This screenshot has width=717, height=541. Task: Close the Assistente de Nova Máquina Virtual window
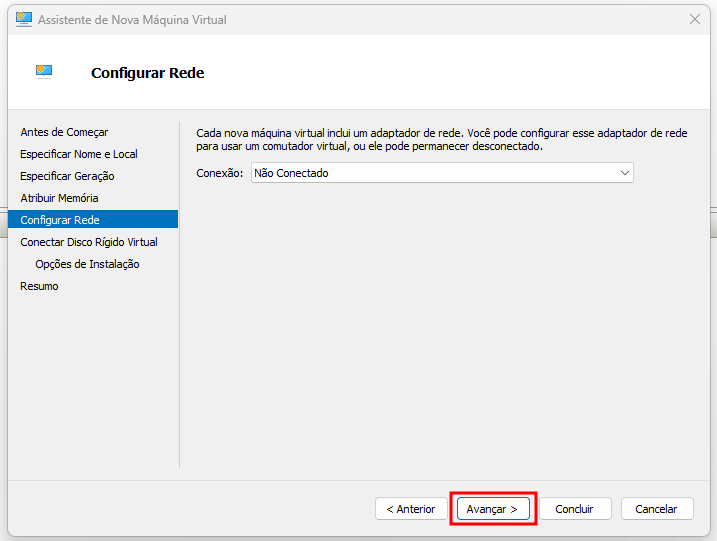695,19
